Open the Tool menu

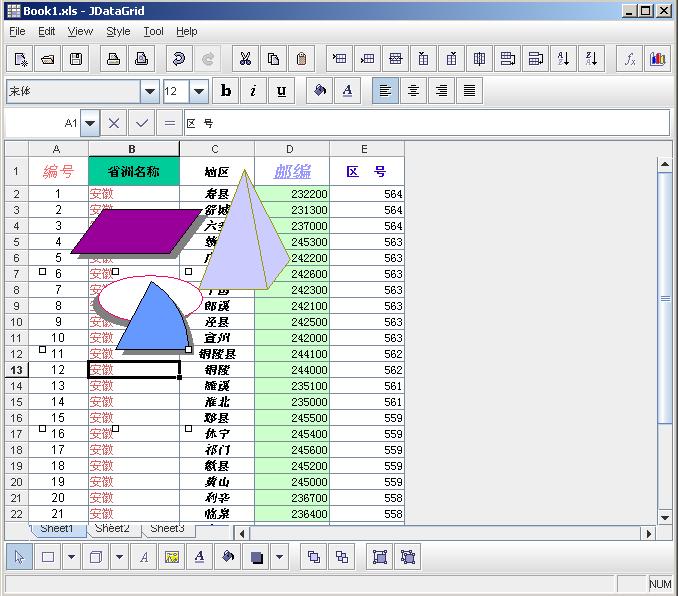[154, 32]
